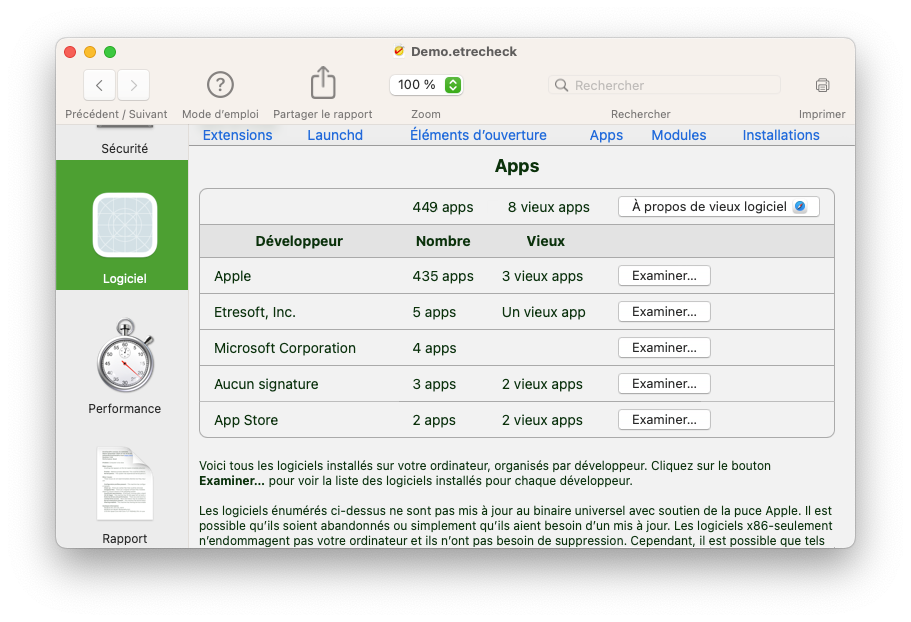This screenshot has width=911, height=622.
Task: Select Sécurité in the sidebar
Action: pos(125,149)
